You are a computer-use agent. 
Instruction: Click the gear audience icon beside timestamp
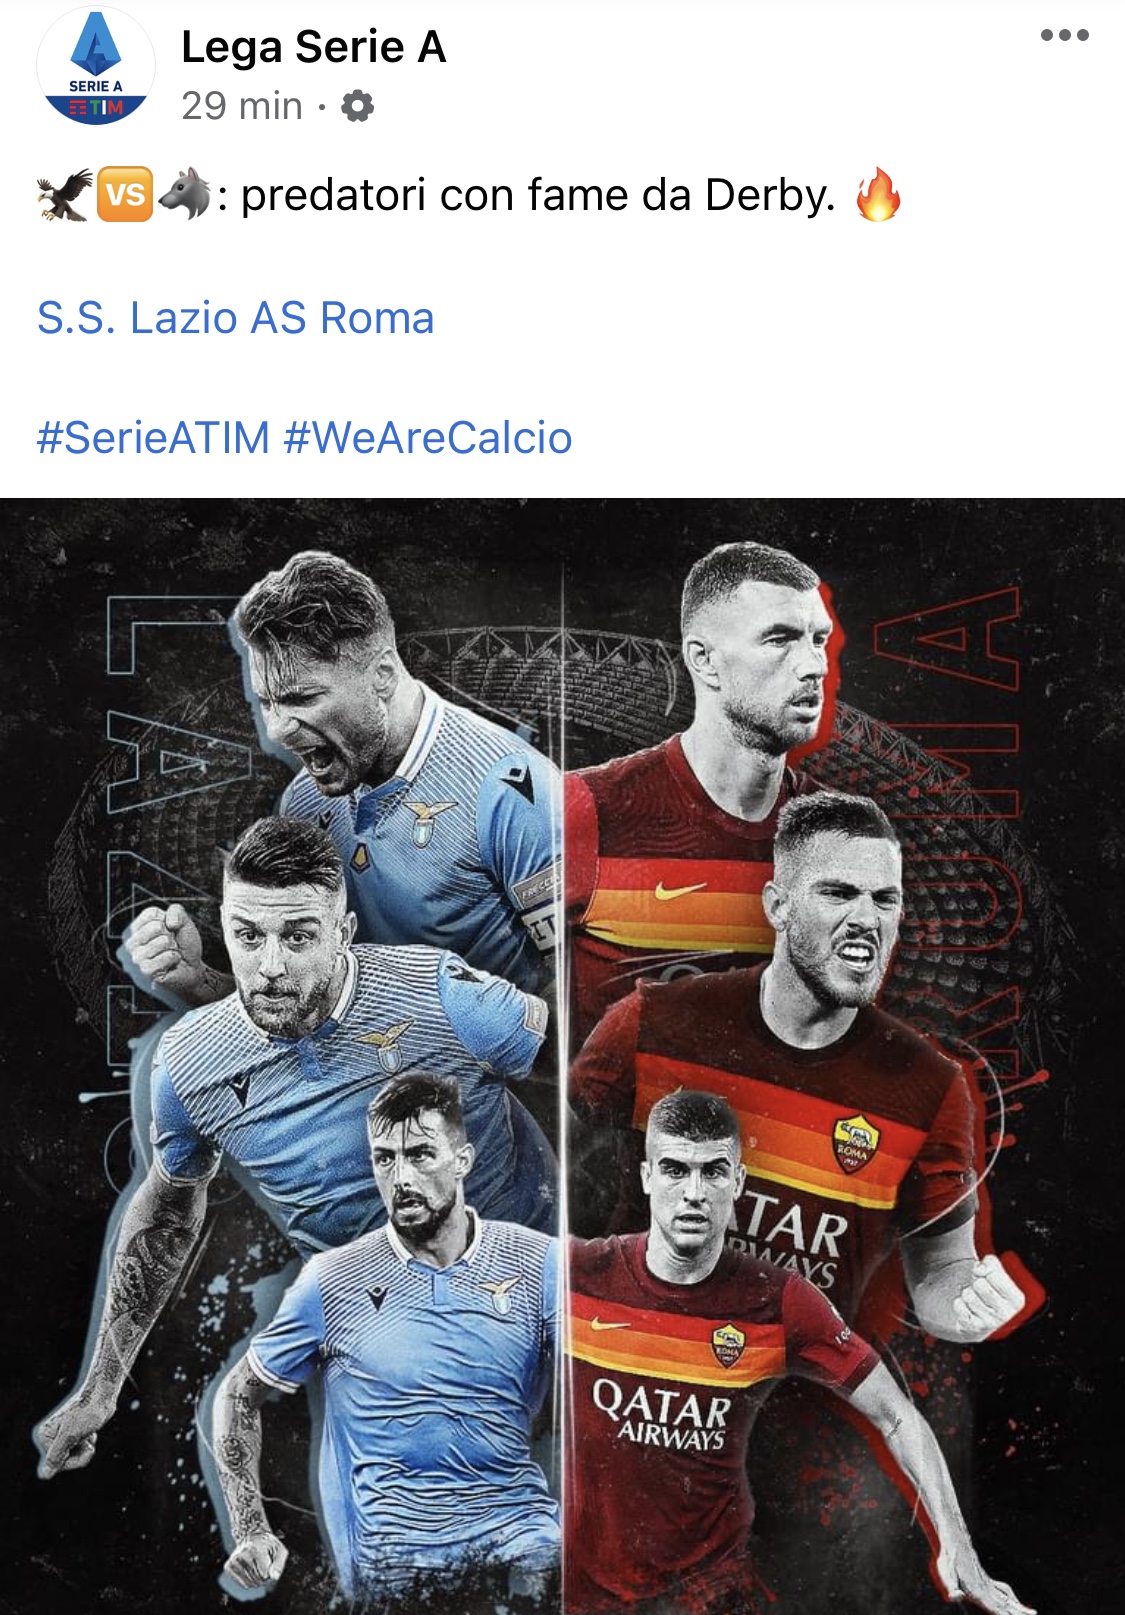pos(357,106)
